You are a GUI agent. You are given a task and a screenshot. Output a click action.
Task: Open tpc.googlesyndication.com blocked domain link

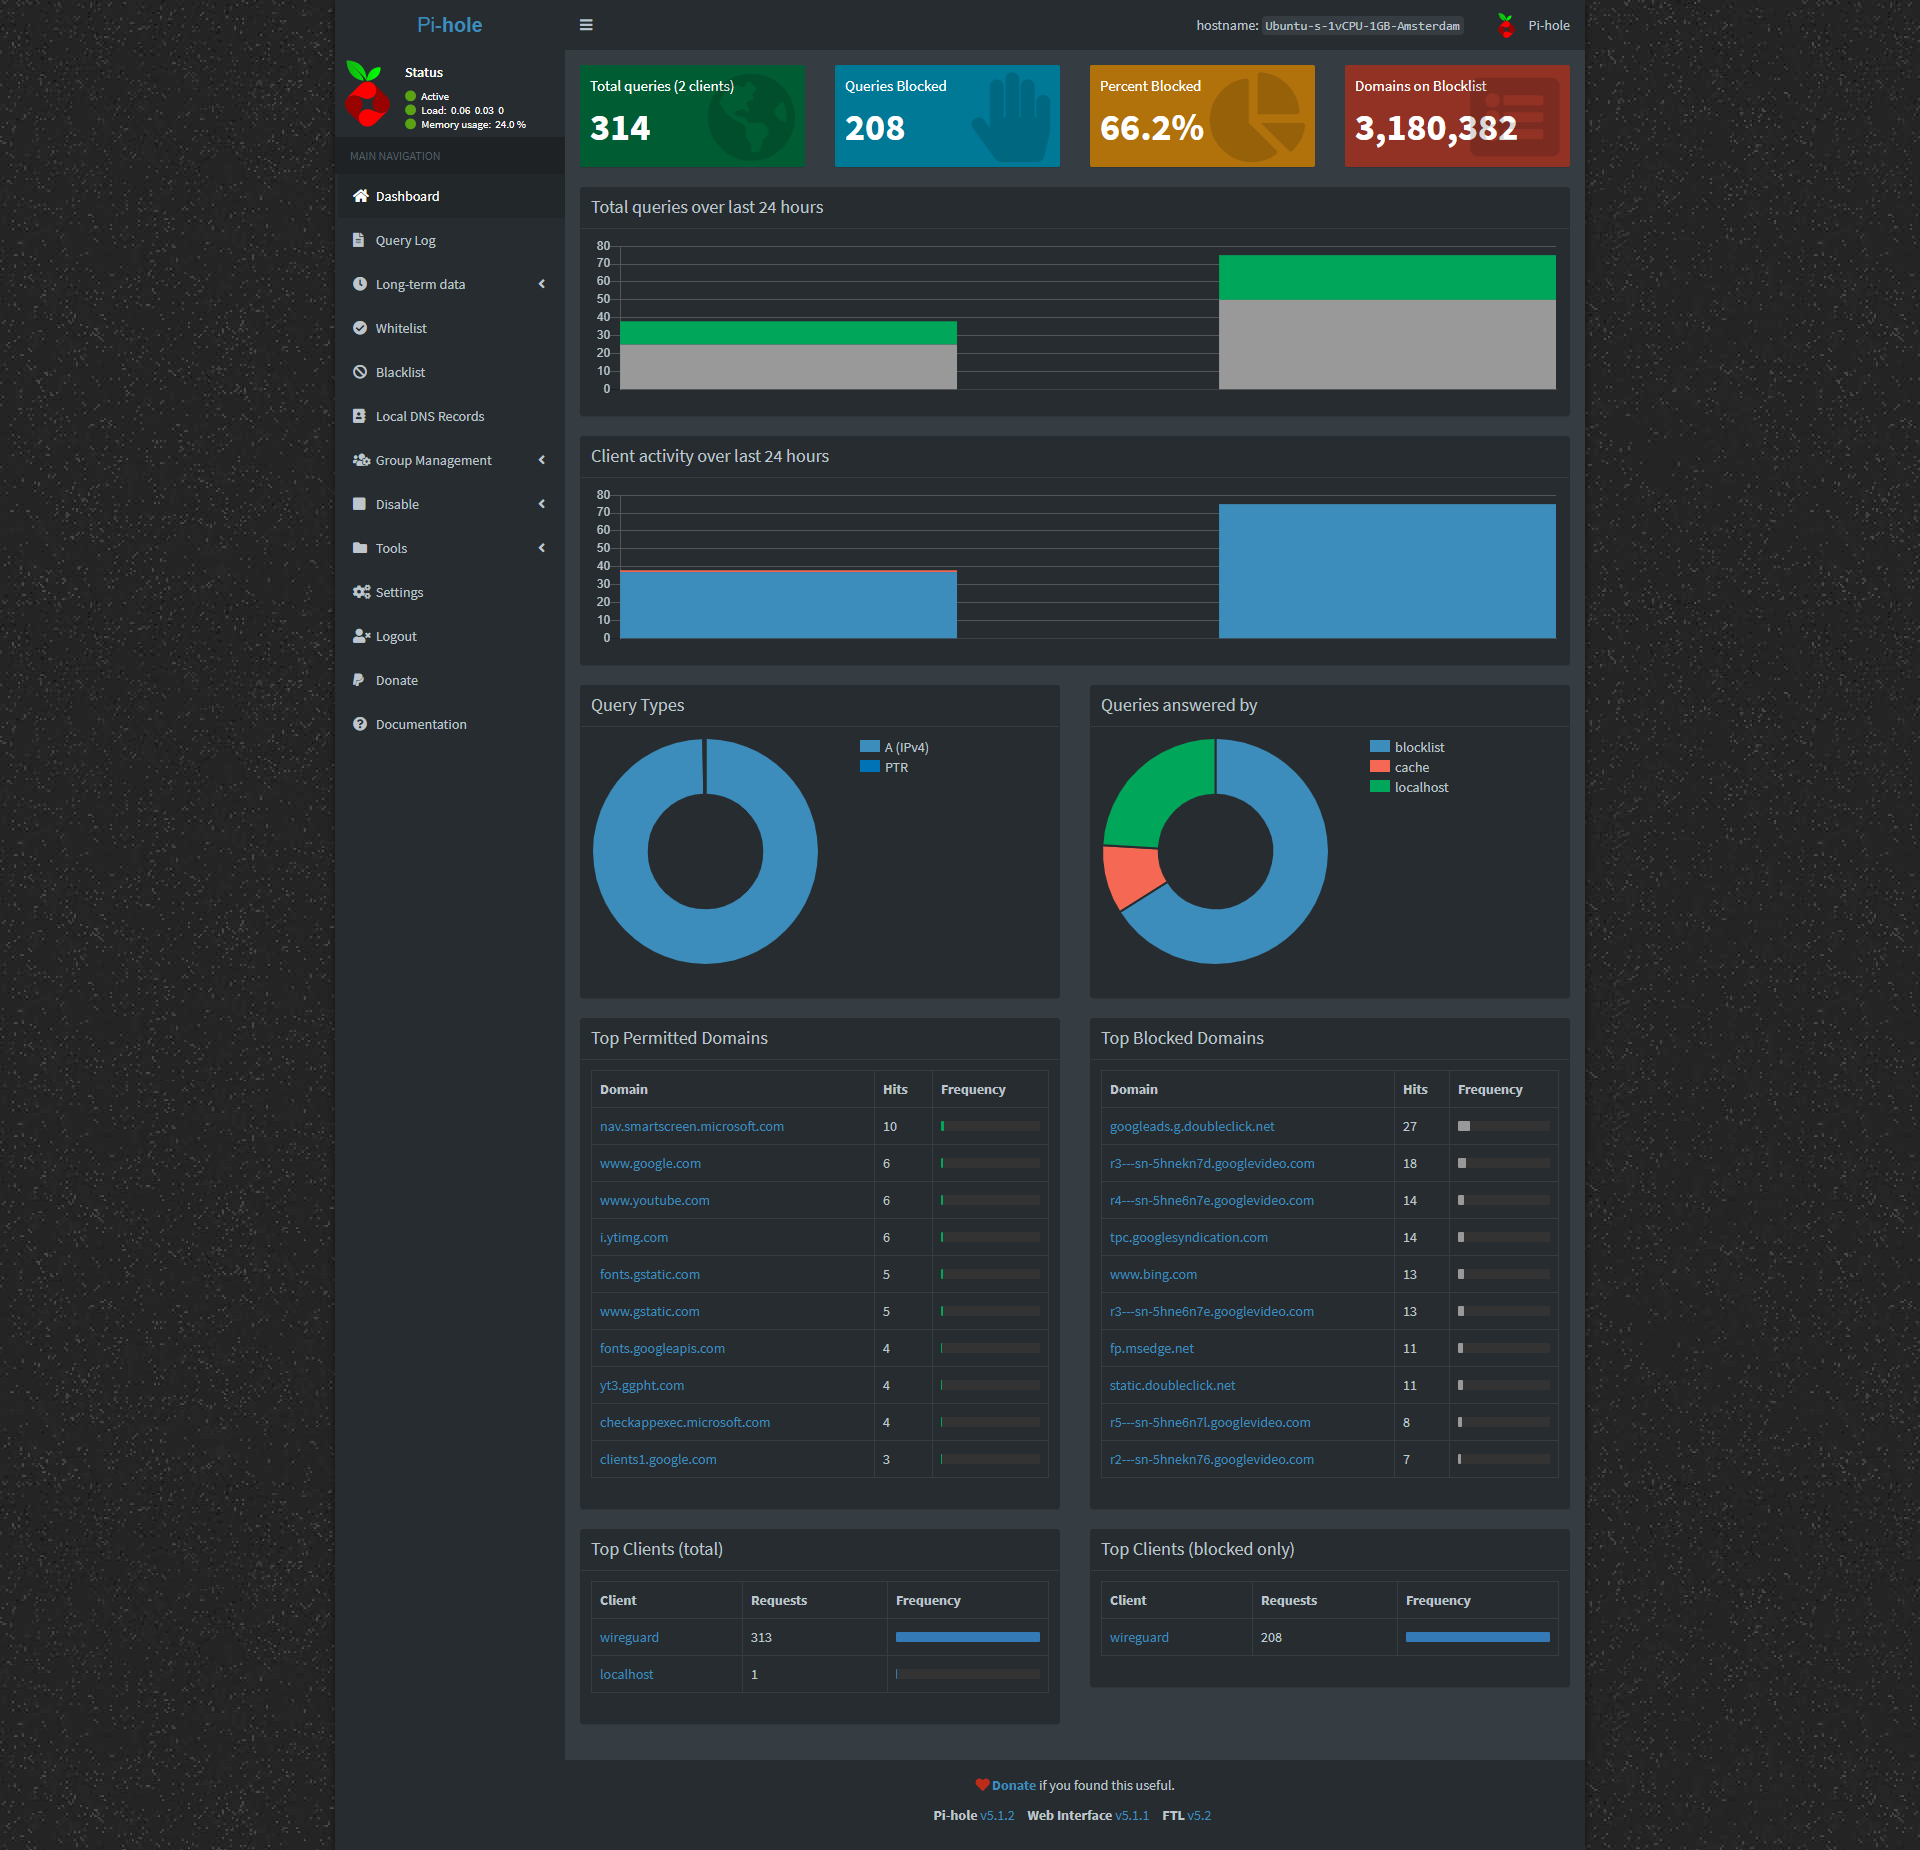1188,1237
